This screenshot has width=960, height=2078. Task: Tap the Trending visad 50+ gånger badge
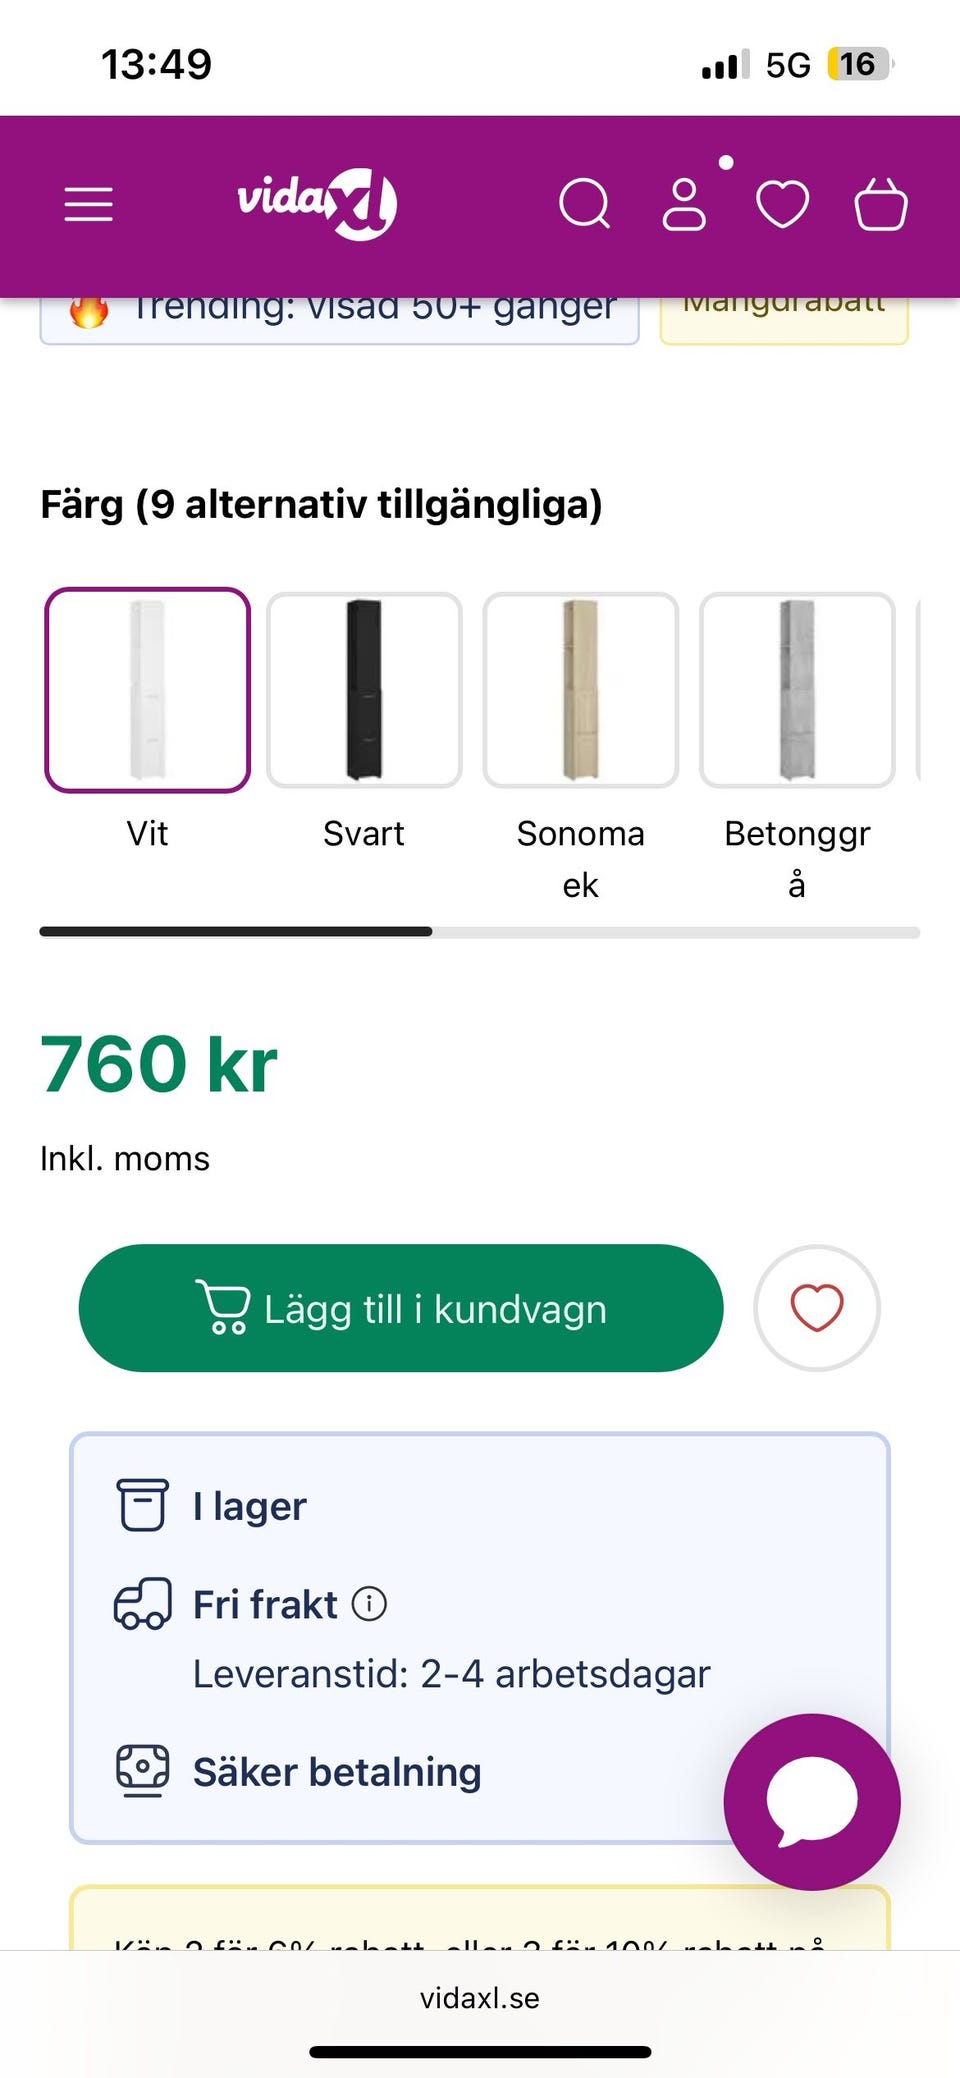point(339,318)
